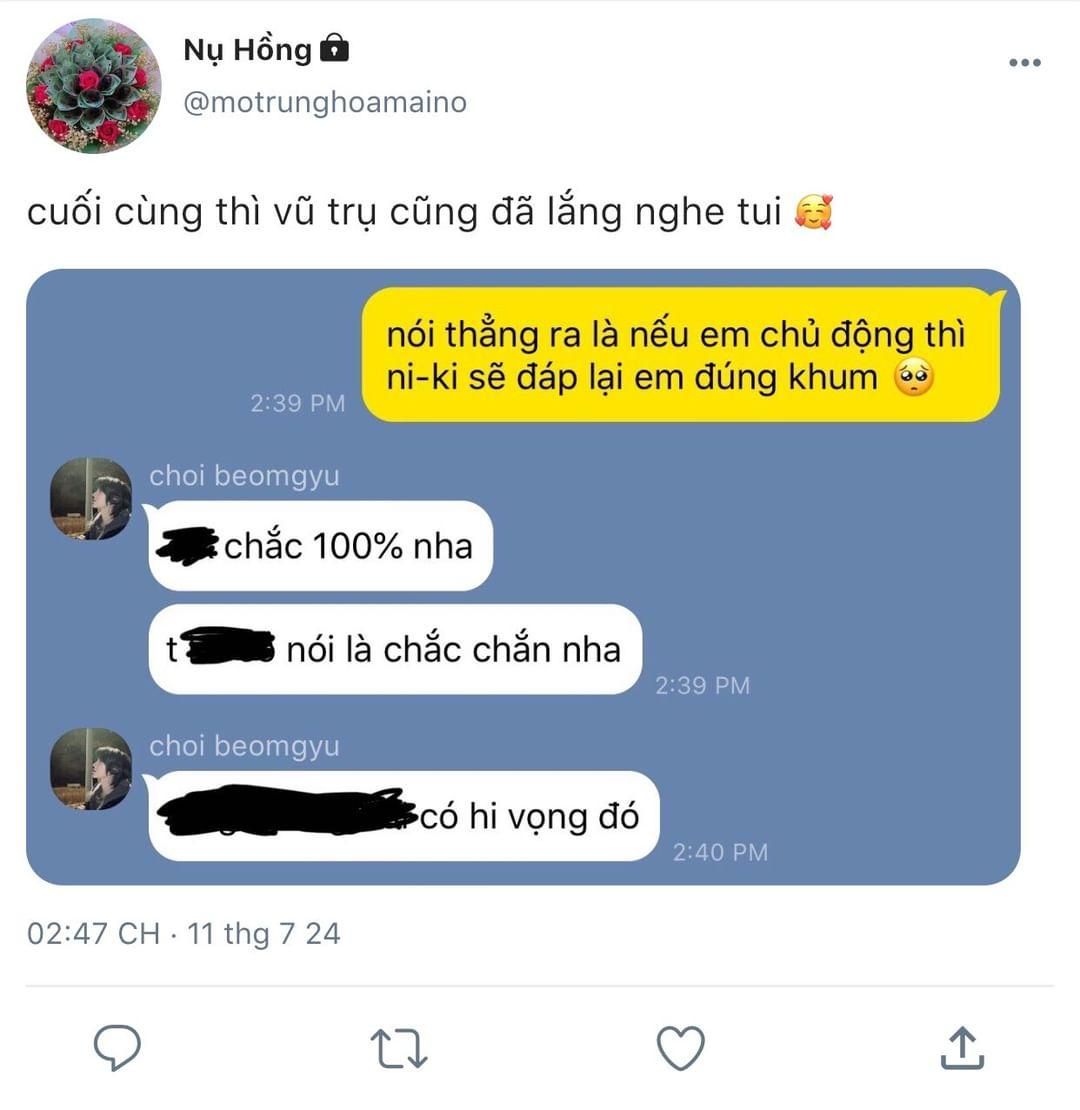1080x1110 pixels.
Task: Tap the tweet timestamp 02:47 CH
Action: click(x=93, y=933)
